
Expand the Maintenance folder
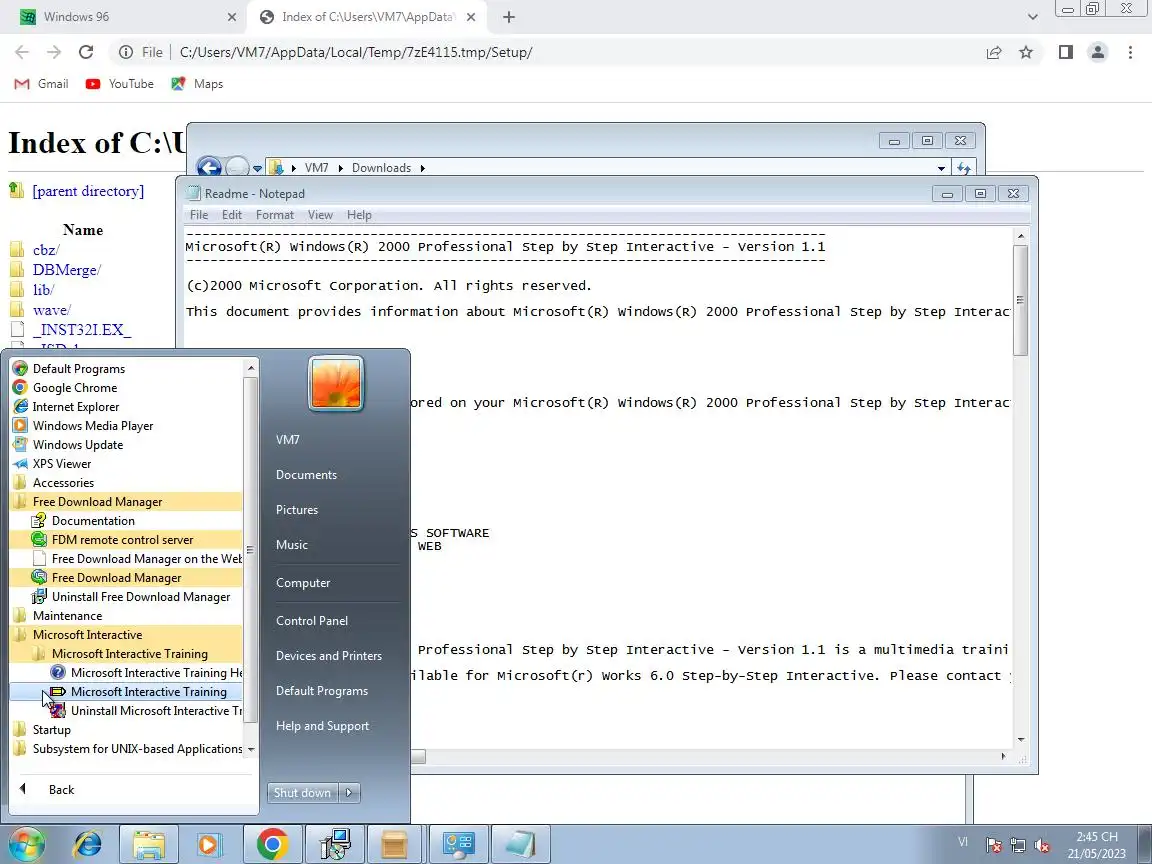click(x=126, y=616)
